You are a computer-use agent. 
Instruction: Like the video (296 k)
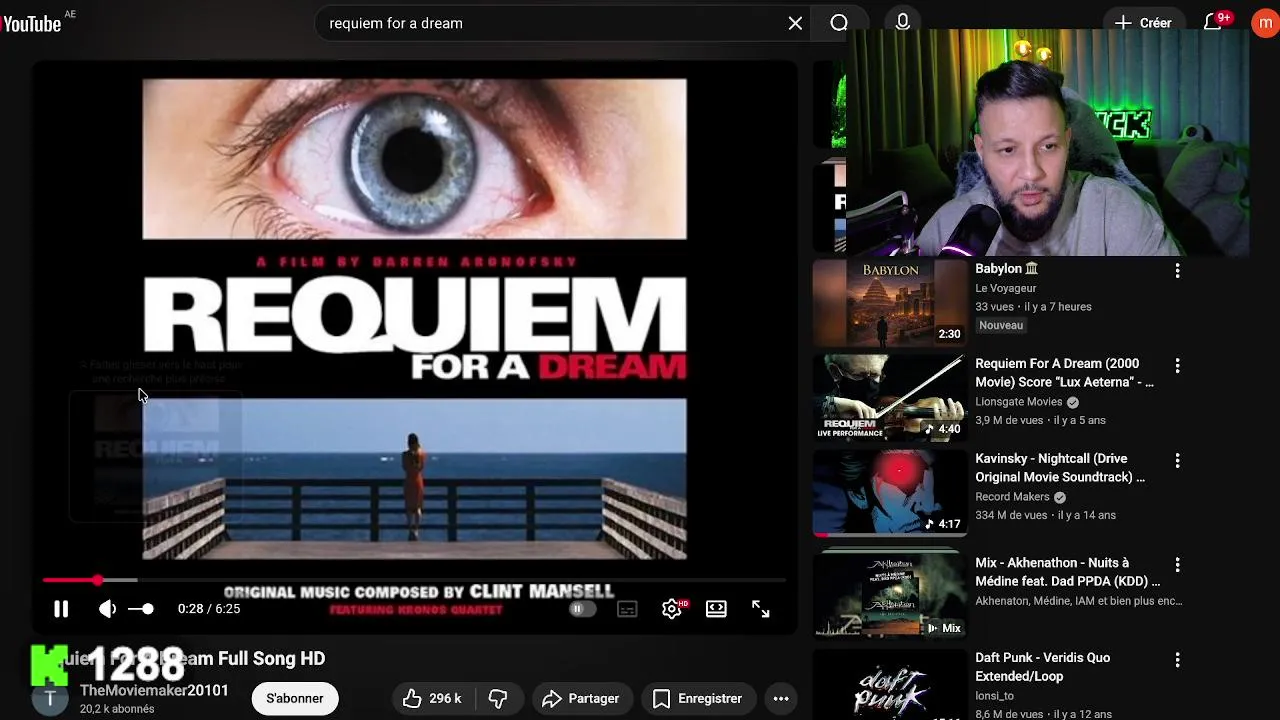point(432,698)
